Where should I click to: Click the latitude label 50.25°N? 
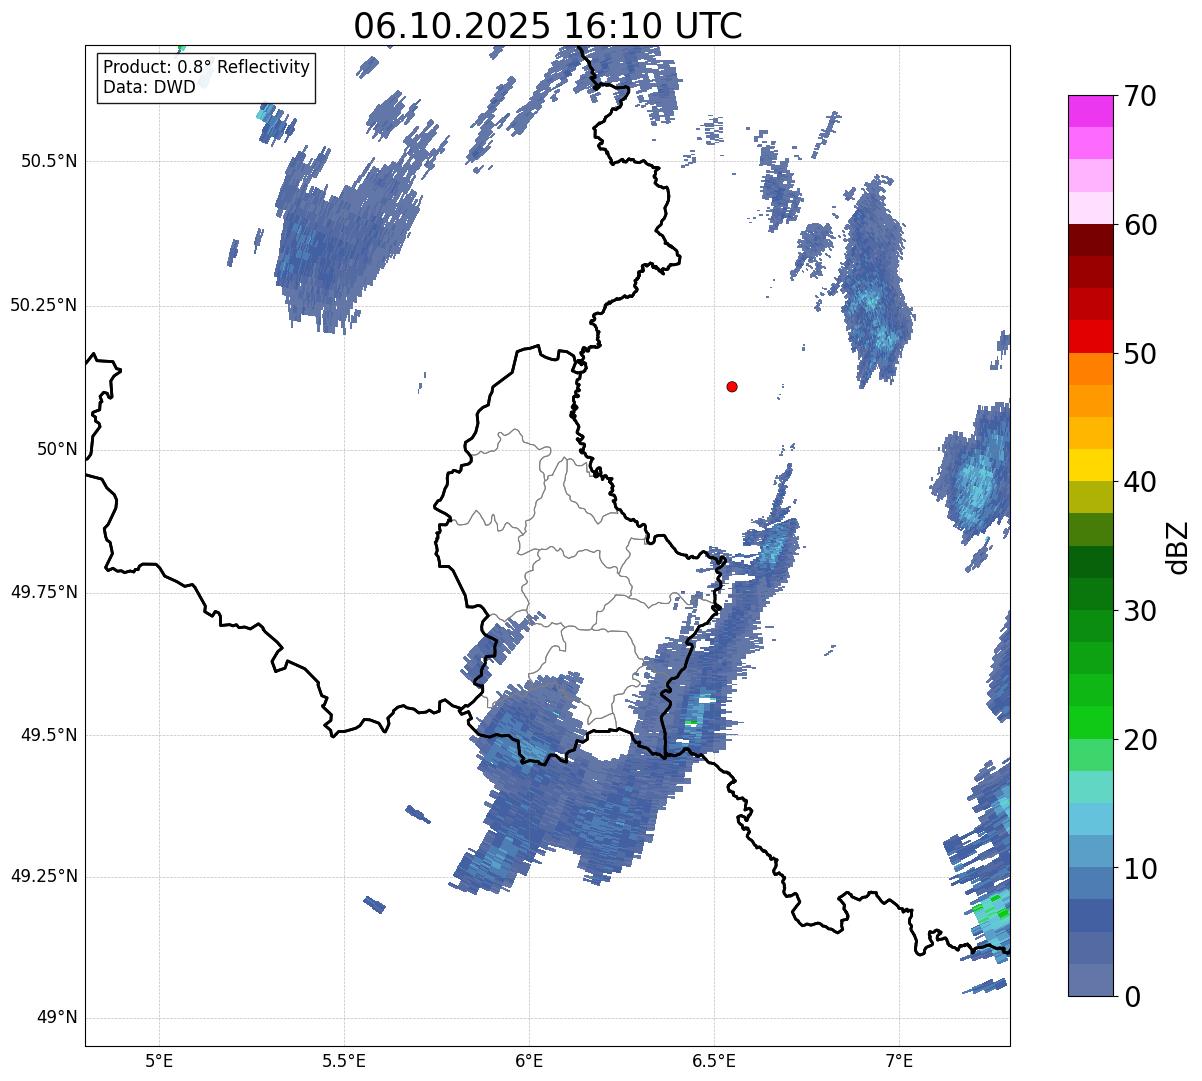(43, 305)
